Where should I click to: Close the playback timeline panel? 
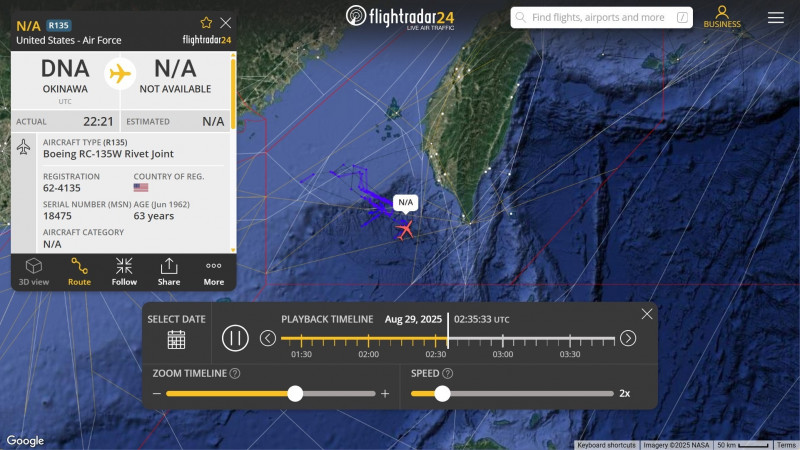click(x=647, y=314)
